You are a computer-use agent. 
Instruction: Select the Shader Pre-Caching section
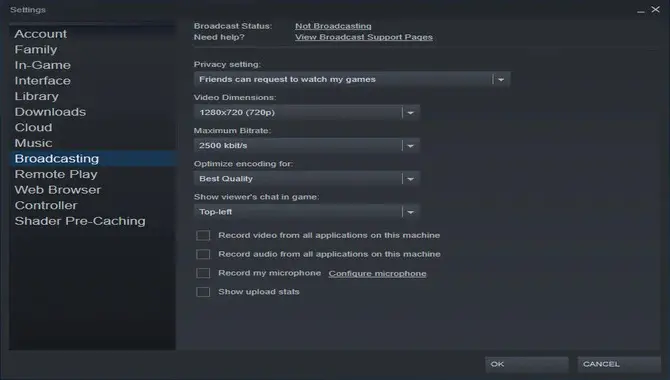coord(80,221)
